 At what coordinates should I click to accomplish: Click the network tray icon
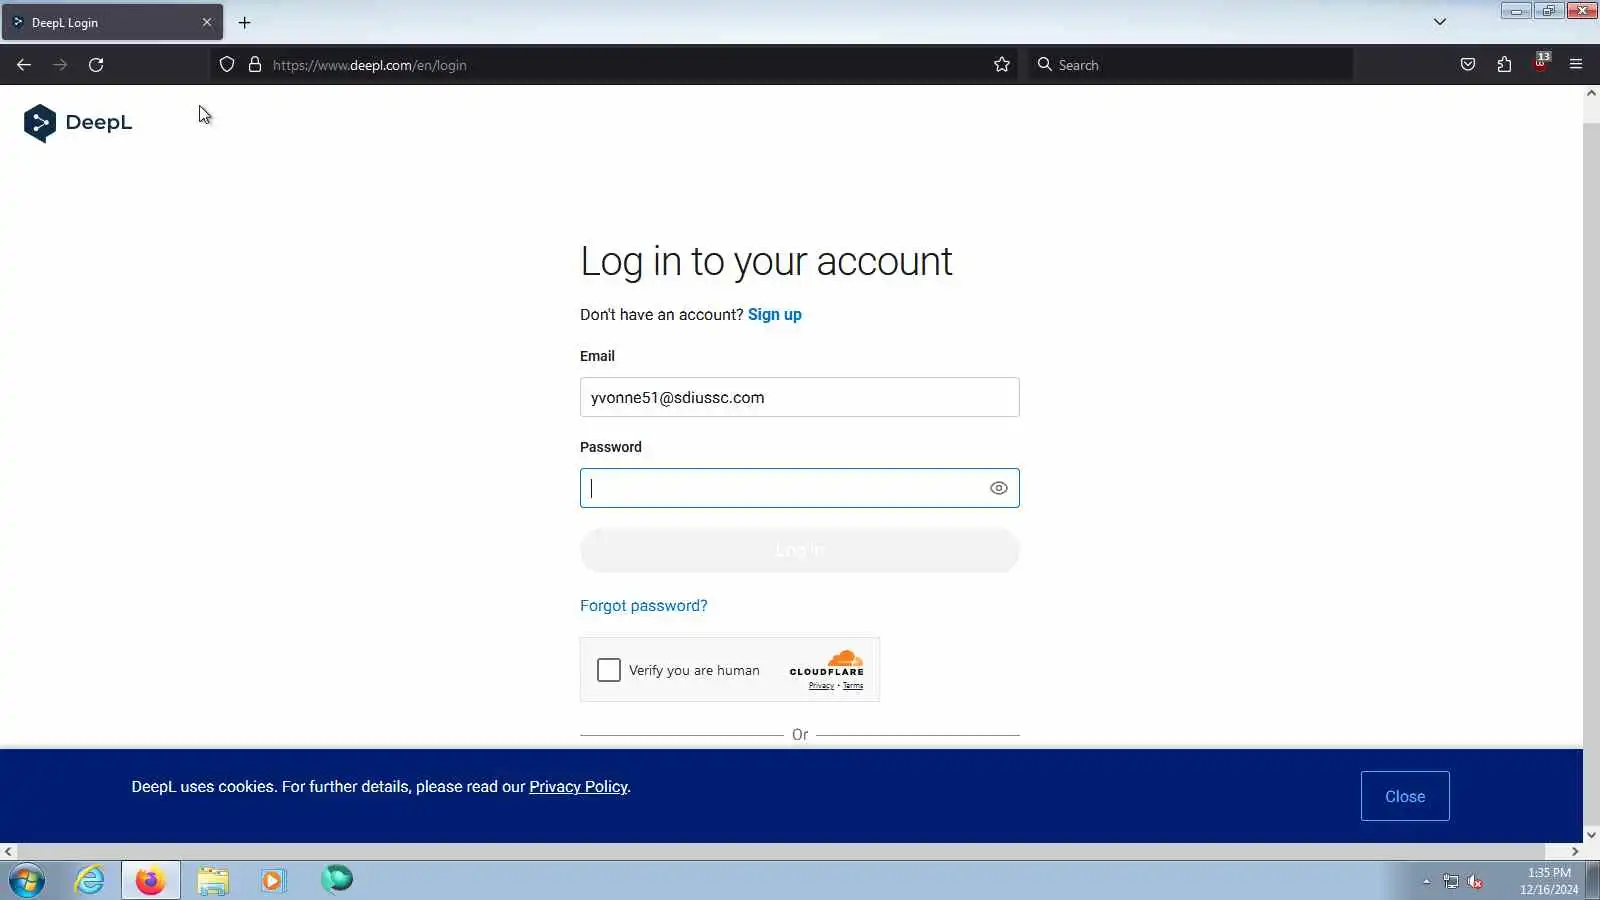coord(1451,882)
